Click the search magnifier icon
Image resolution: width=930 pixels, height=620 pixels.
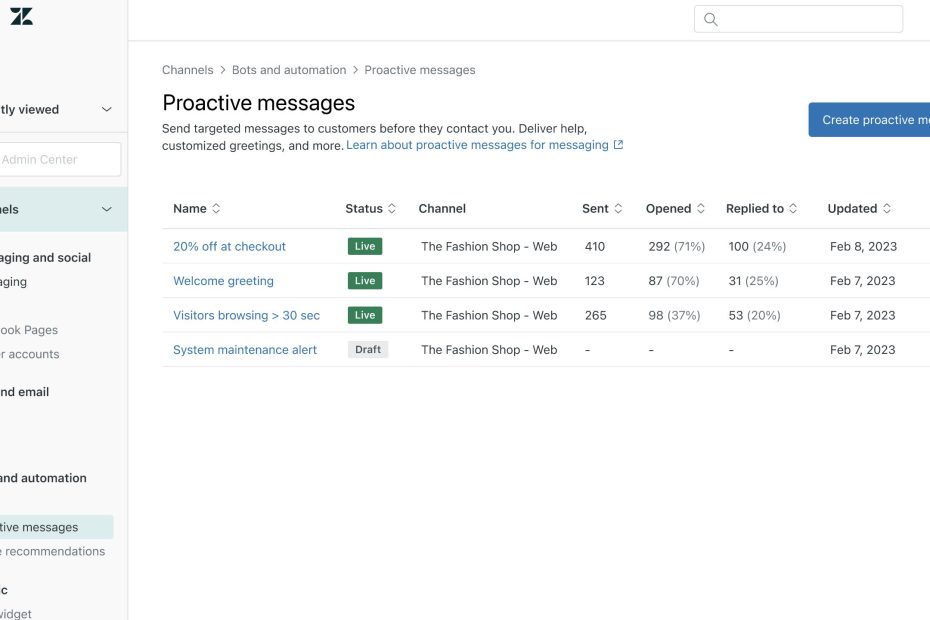pyautogui.click(x=711, y=19)
